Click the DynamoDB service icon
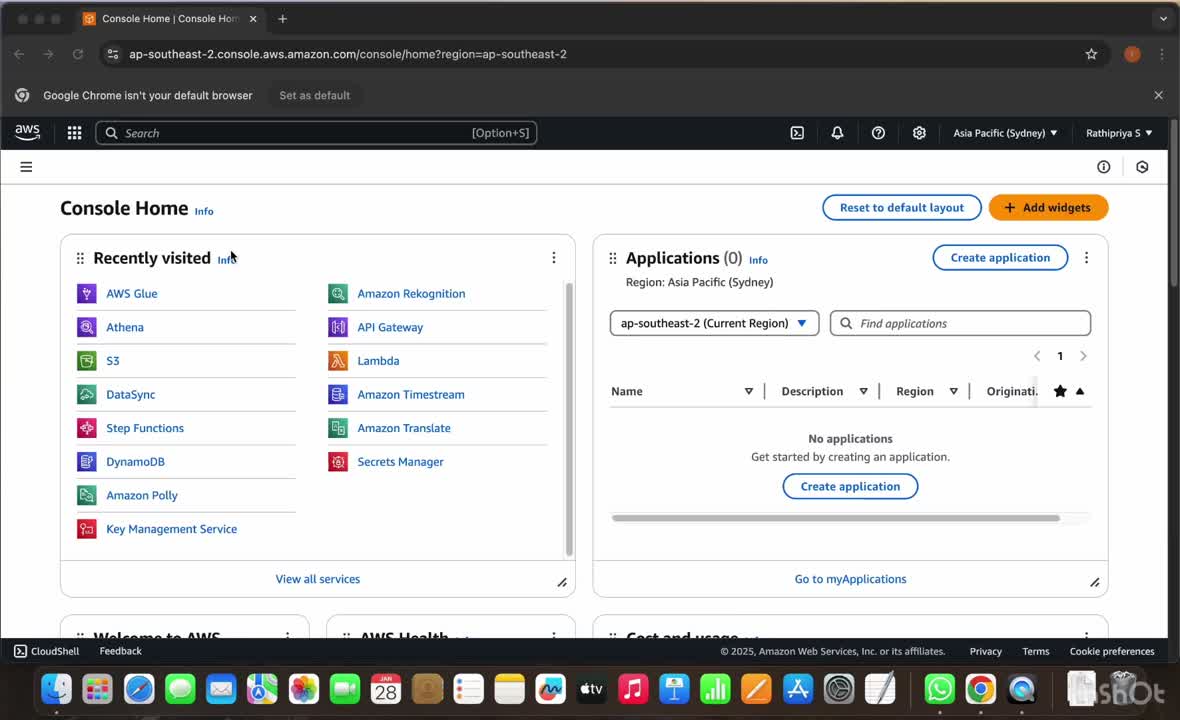The image size is (1180, 720). point(87,462)
